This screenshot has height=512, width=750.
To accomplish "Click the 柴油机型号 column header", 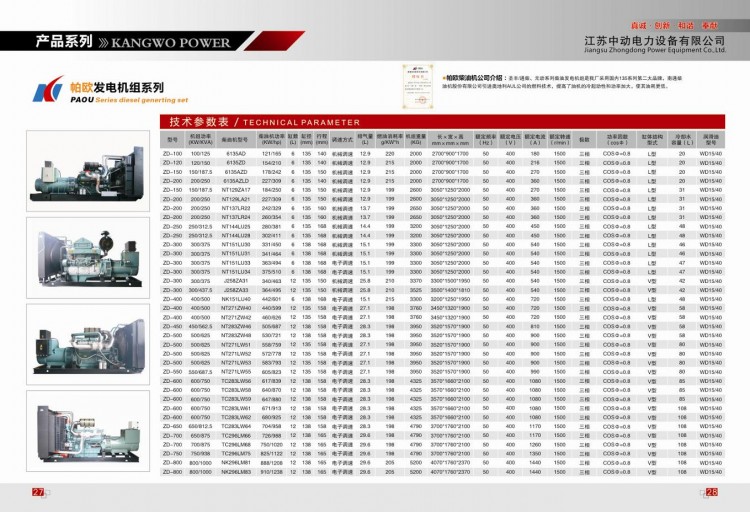I will (x=235, y=140).
